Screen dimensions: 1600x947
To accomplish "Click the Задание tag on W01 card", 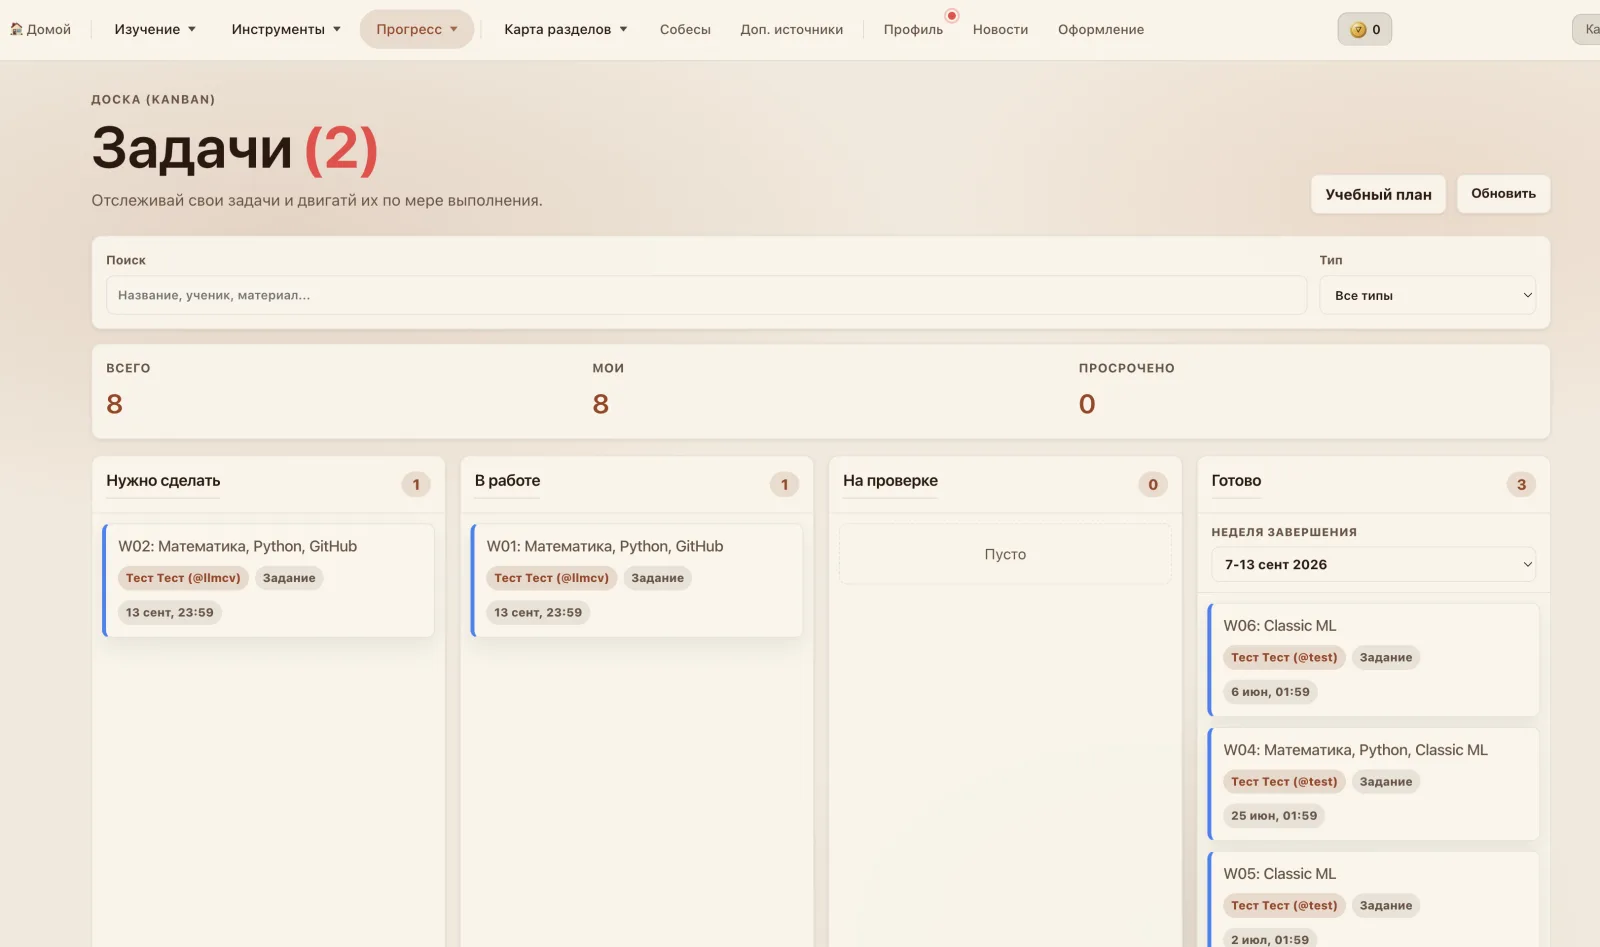I will coord(657,578).
